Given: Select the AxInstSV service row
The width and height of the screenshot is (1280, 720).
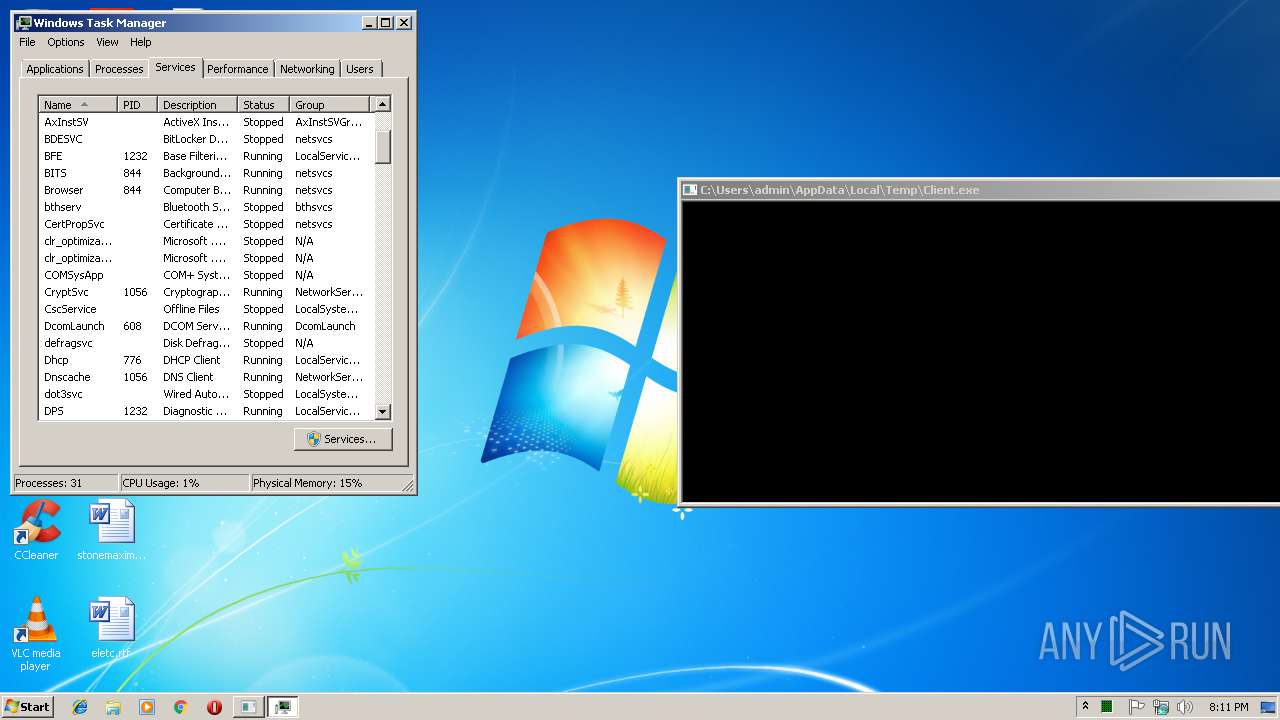Looking at the screenshot, I should point(206,122).
